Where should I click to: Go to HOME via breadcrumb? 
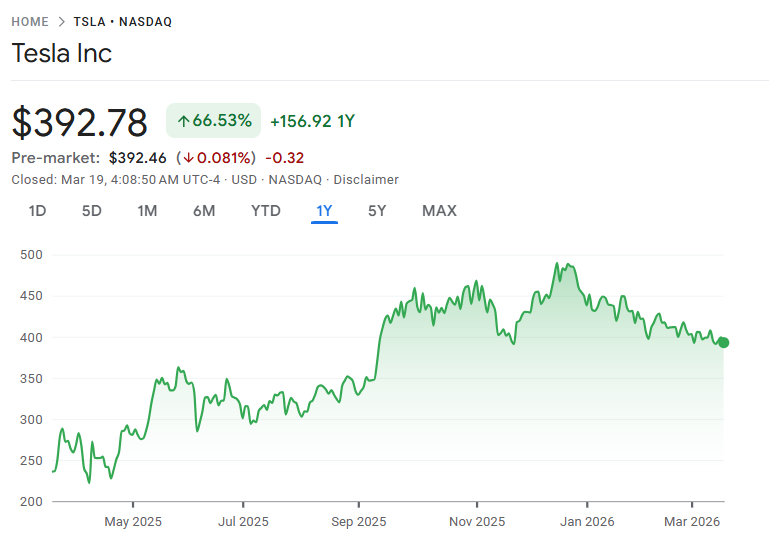30,22
